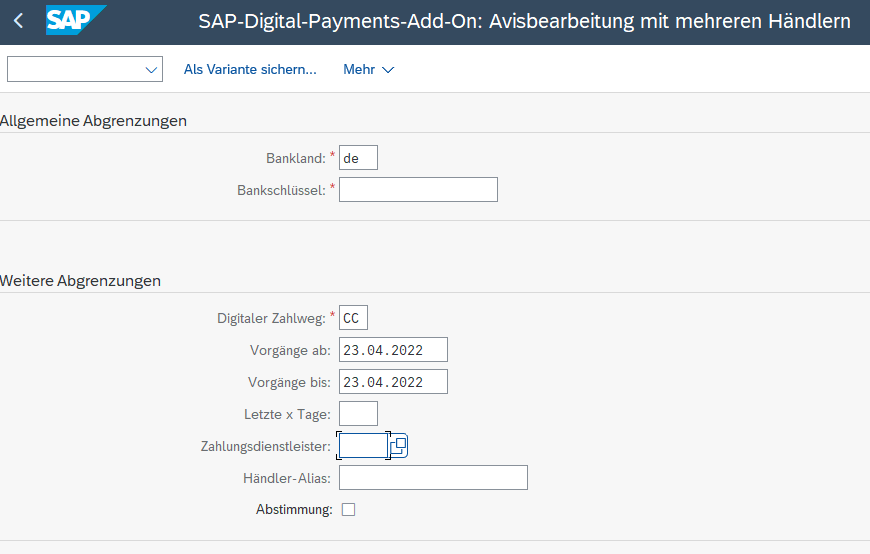Screen dimensions: 870x554
Task: Click the Vorgänge bis date field
Action: tap(393, 382)
